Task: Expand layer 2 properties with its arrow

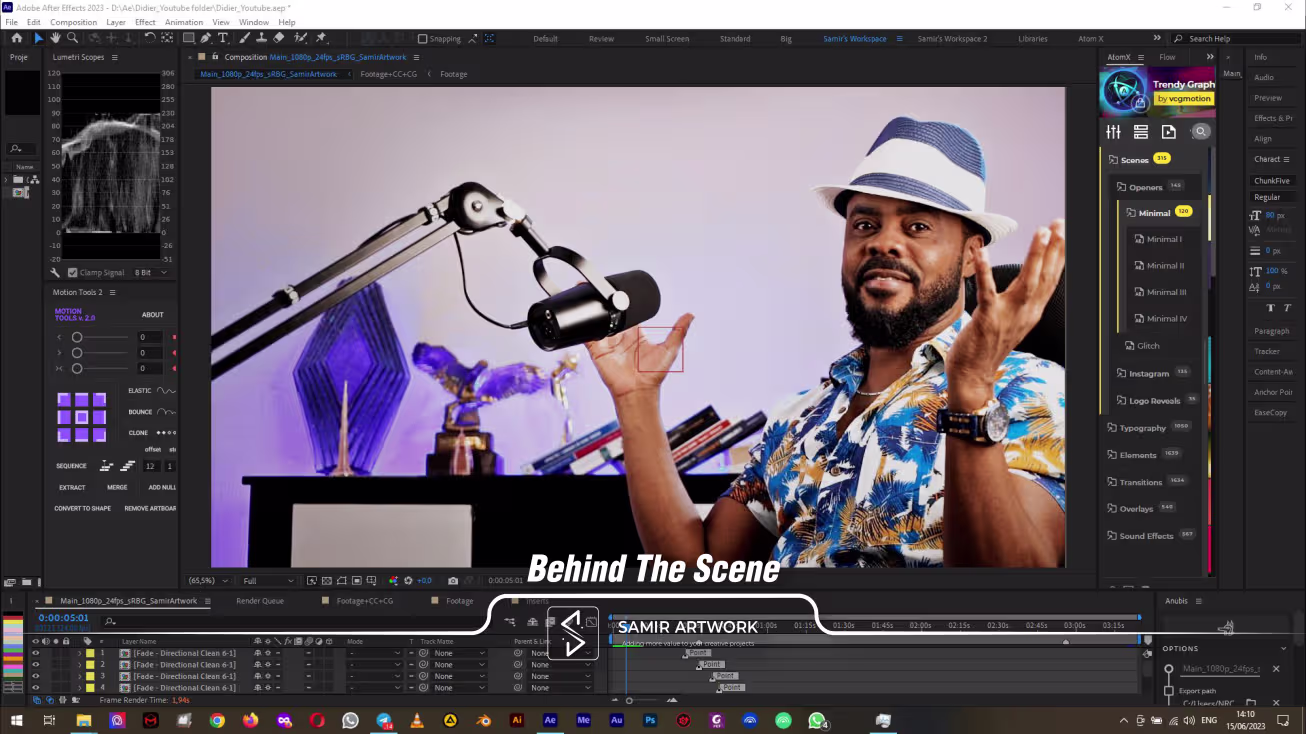Action: tap(79, 665)
